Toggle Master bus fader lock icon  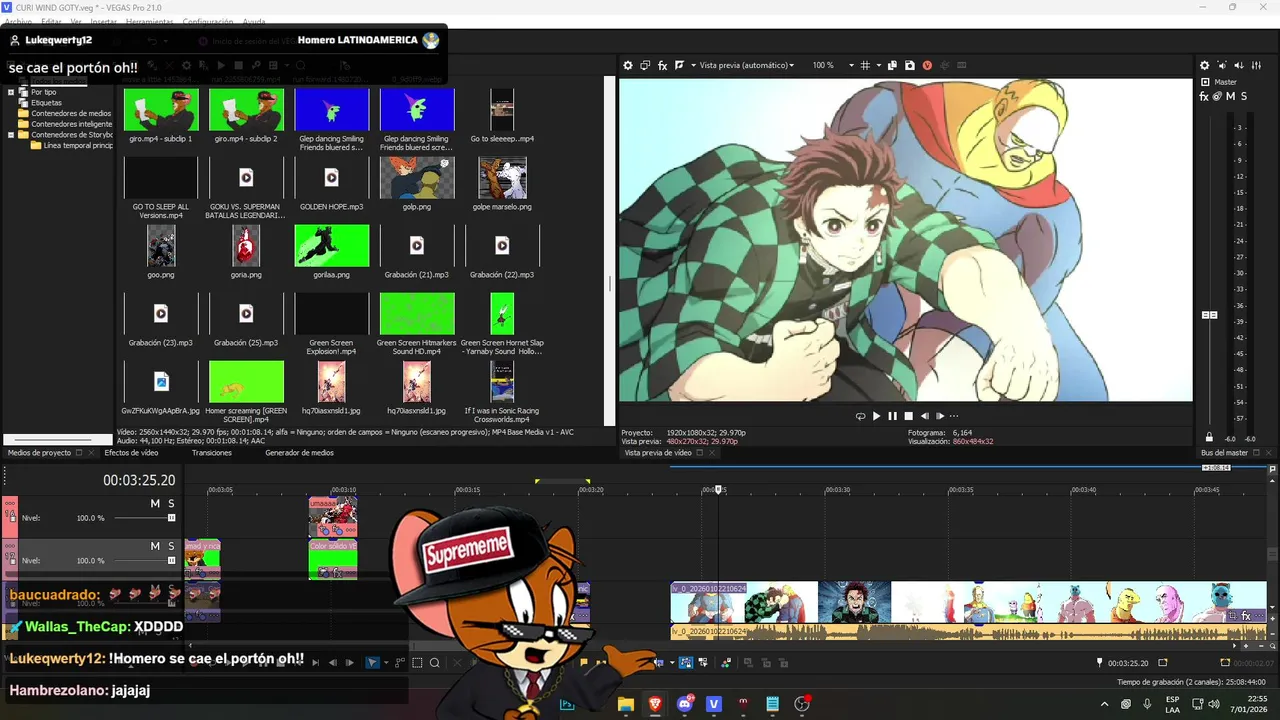tap(1209, 437)
